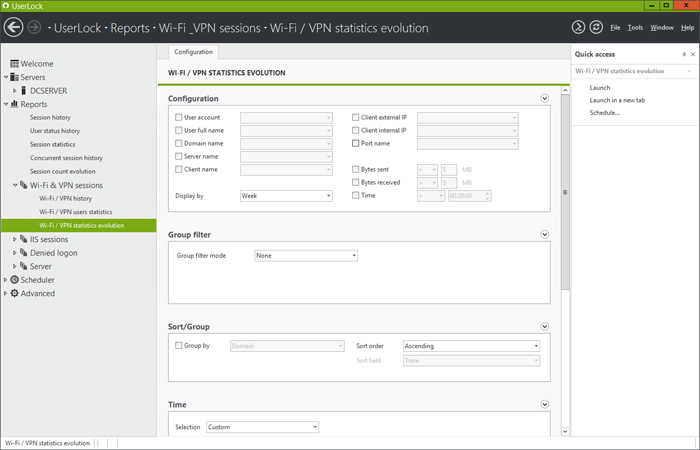
Task: Enable the User account checkbox
Action: [x=179, y=117]
